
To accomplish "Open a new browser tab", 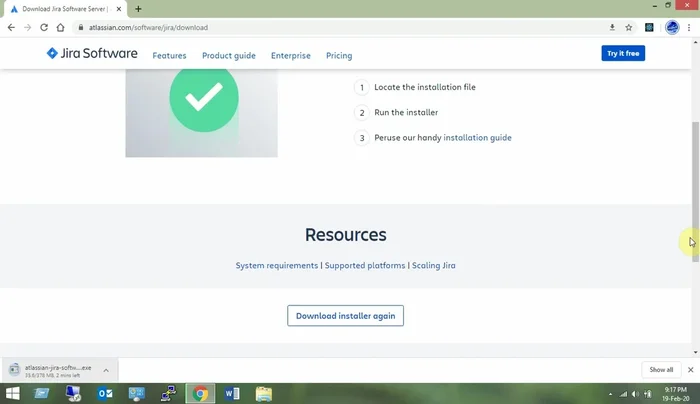I will 138,9.
